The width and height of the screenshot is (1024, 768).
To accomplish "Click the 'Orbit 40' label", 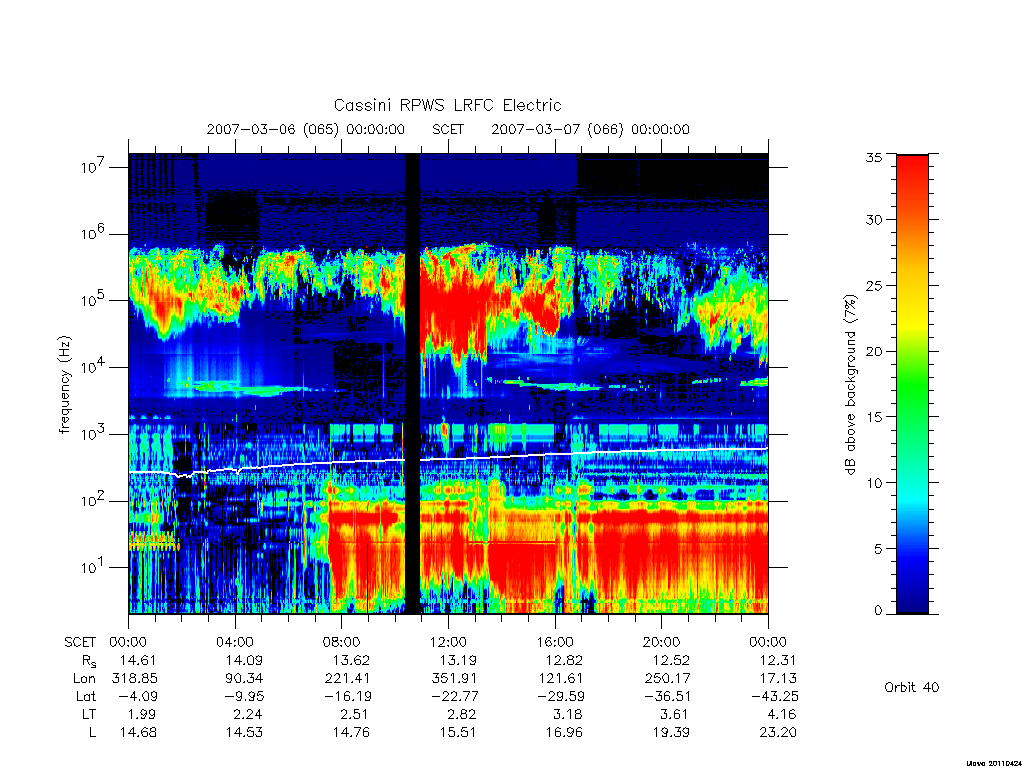I will 912,688.
